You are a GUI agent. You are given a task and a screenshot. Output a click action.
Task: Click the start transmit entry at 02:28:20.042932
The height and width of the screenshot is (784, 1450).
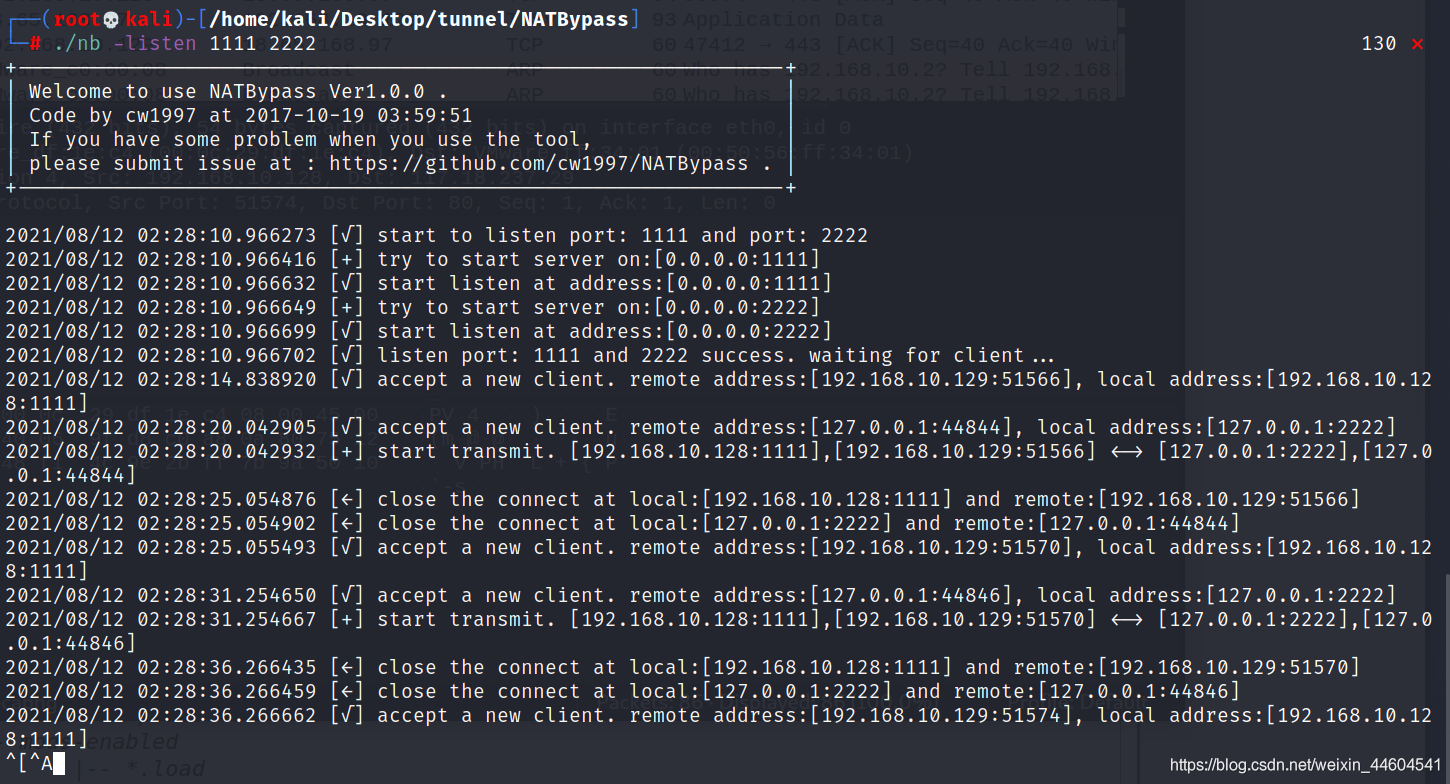point(719,464)
